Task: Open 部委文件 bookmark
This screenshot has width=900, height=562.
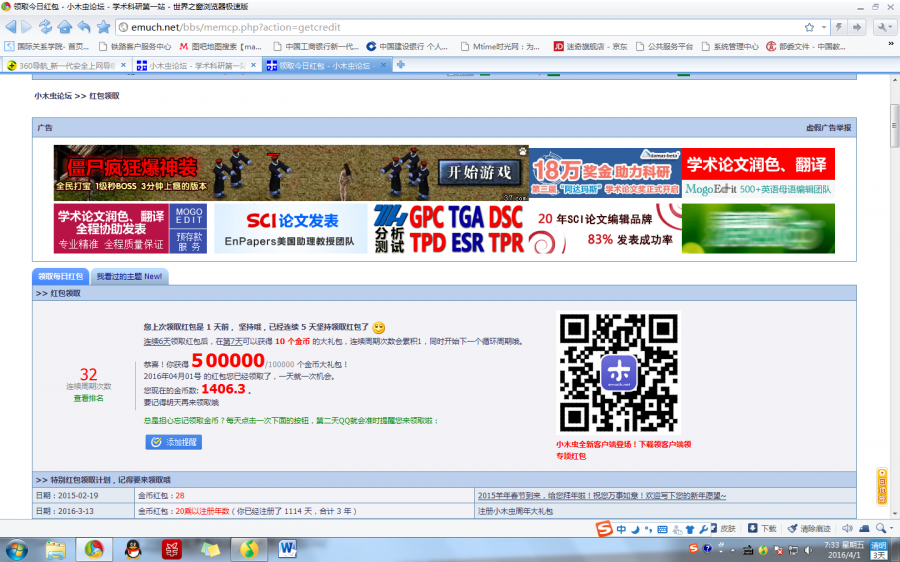Action: pyautogui.click(x=806, y=46)
